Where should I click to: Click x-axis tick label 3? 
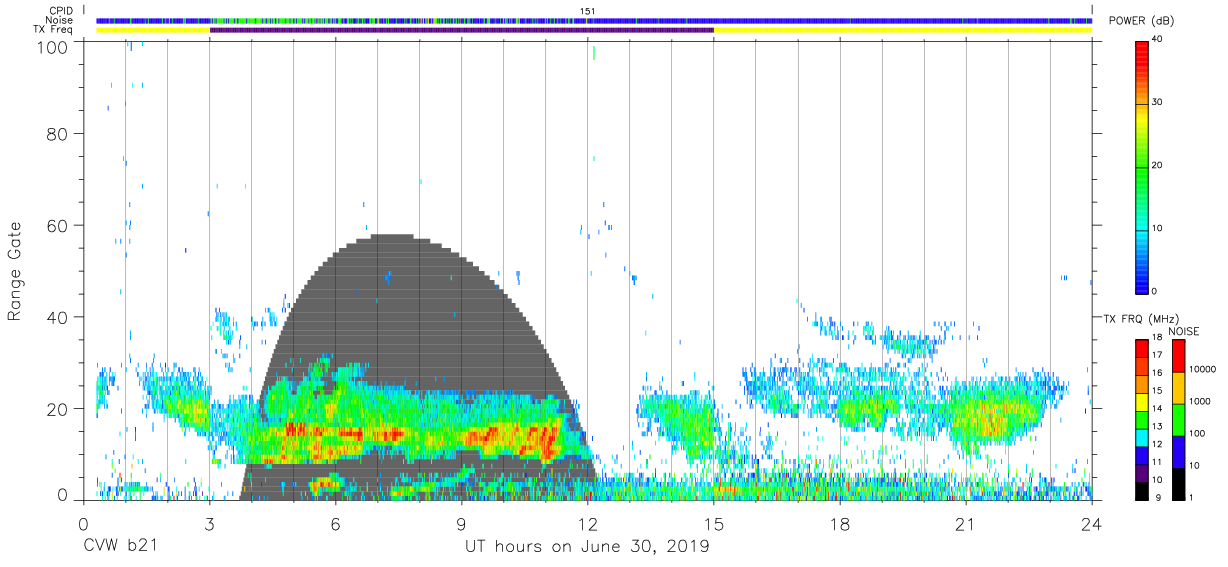[209, 524]
